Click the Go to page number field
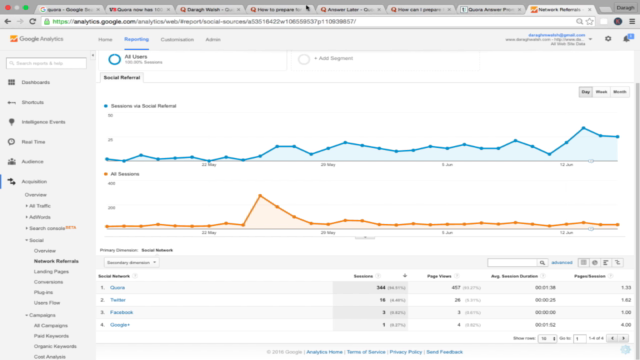 [580, 338]
